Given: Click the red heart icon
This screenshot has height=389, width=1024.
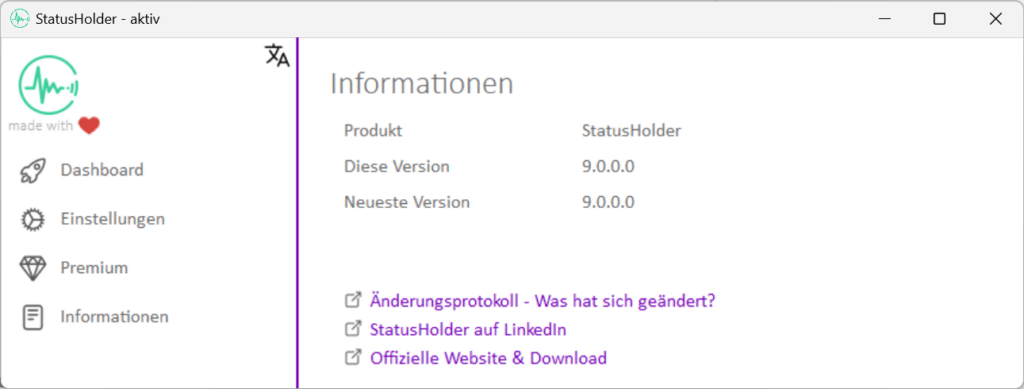Looking at the screenshot, I should tap(89, 125).
